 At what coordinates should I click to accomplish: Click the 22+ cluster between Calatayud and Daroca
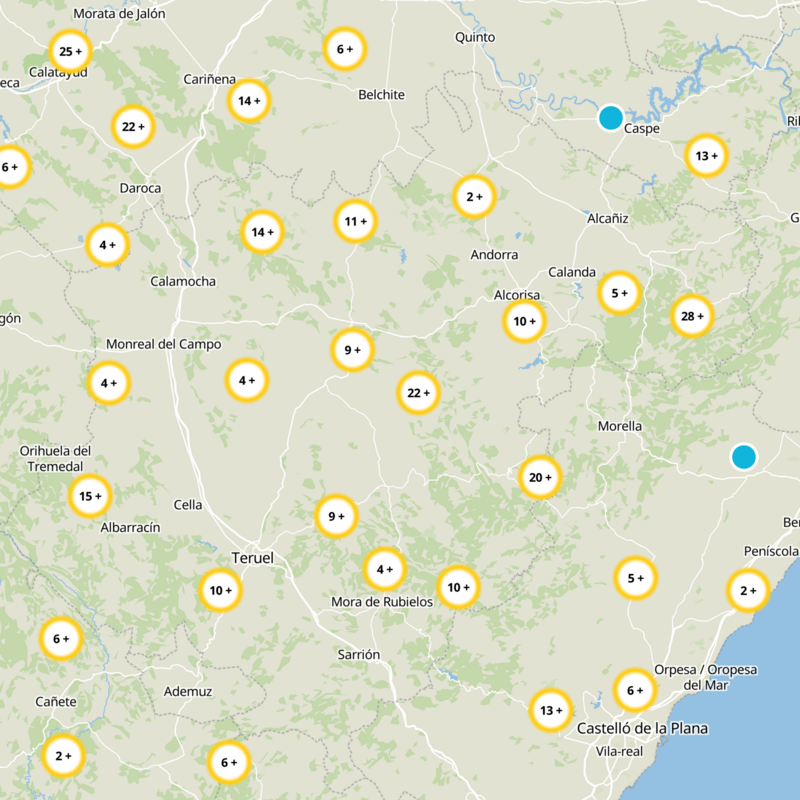133,127
